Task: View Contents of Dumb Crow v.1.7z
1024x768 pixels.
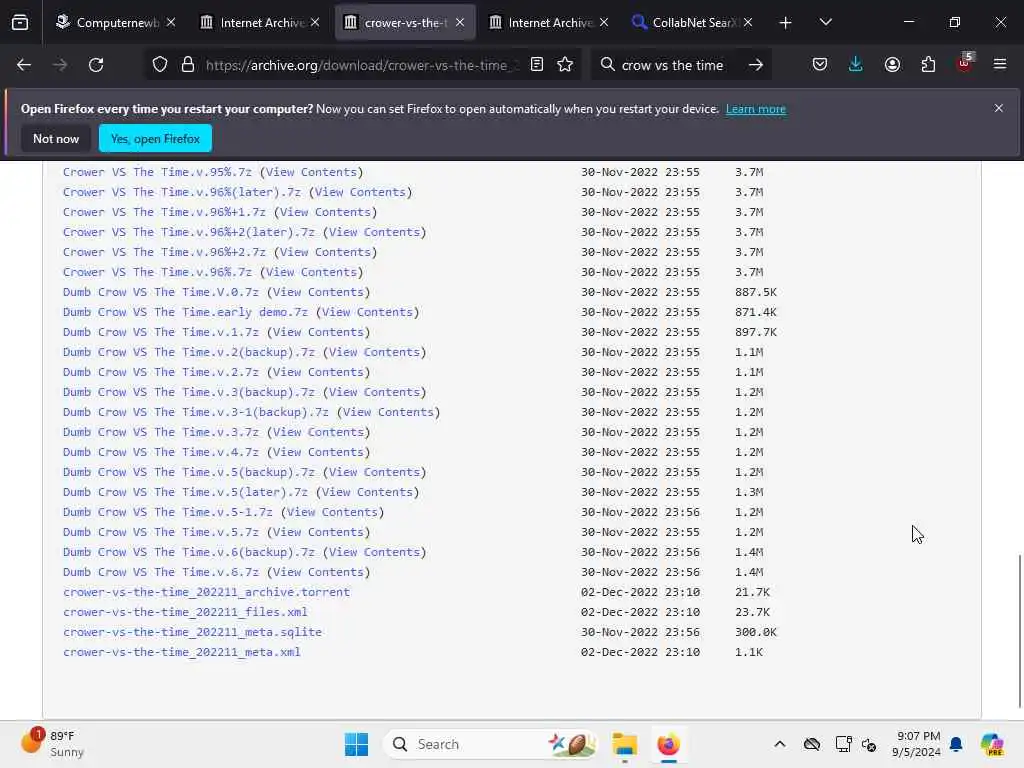Action: pos(318,332)
